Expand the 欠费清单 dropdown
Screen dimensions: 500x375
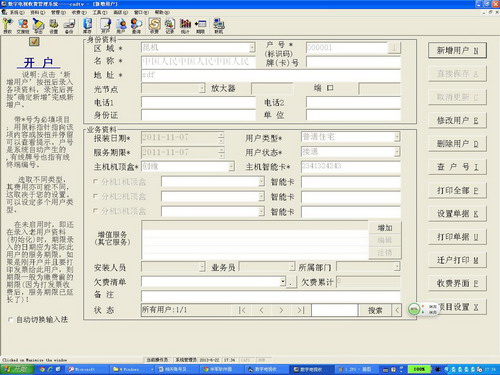[x=283, y=282]
